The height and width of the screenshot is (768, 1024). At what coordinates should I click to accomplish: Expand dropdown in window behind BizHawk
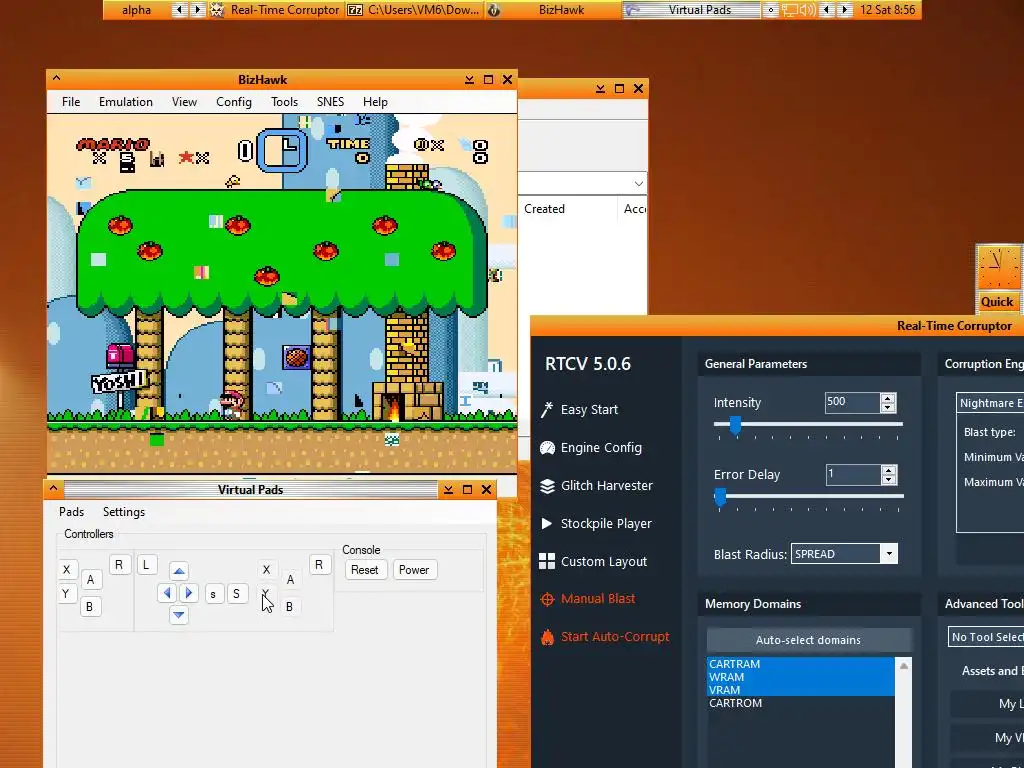pos(639,184)
